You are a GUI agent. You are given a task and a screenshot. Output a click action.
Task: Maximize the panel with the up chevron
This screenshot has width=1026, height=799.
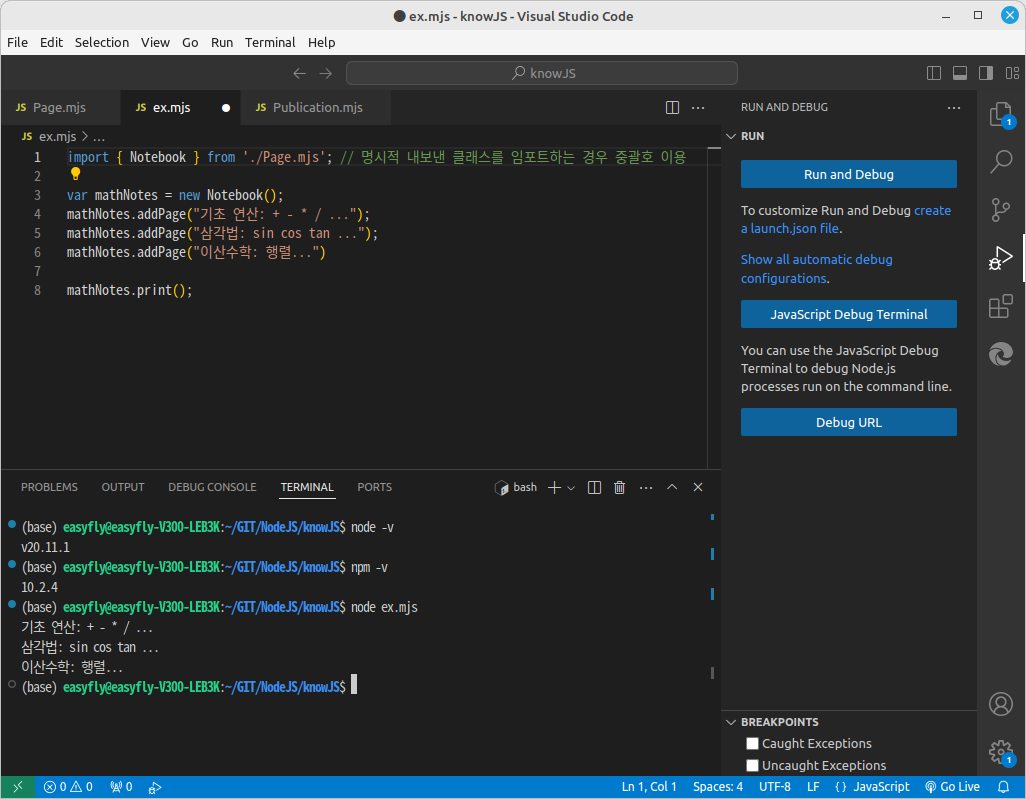click(x=672, y=488)
